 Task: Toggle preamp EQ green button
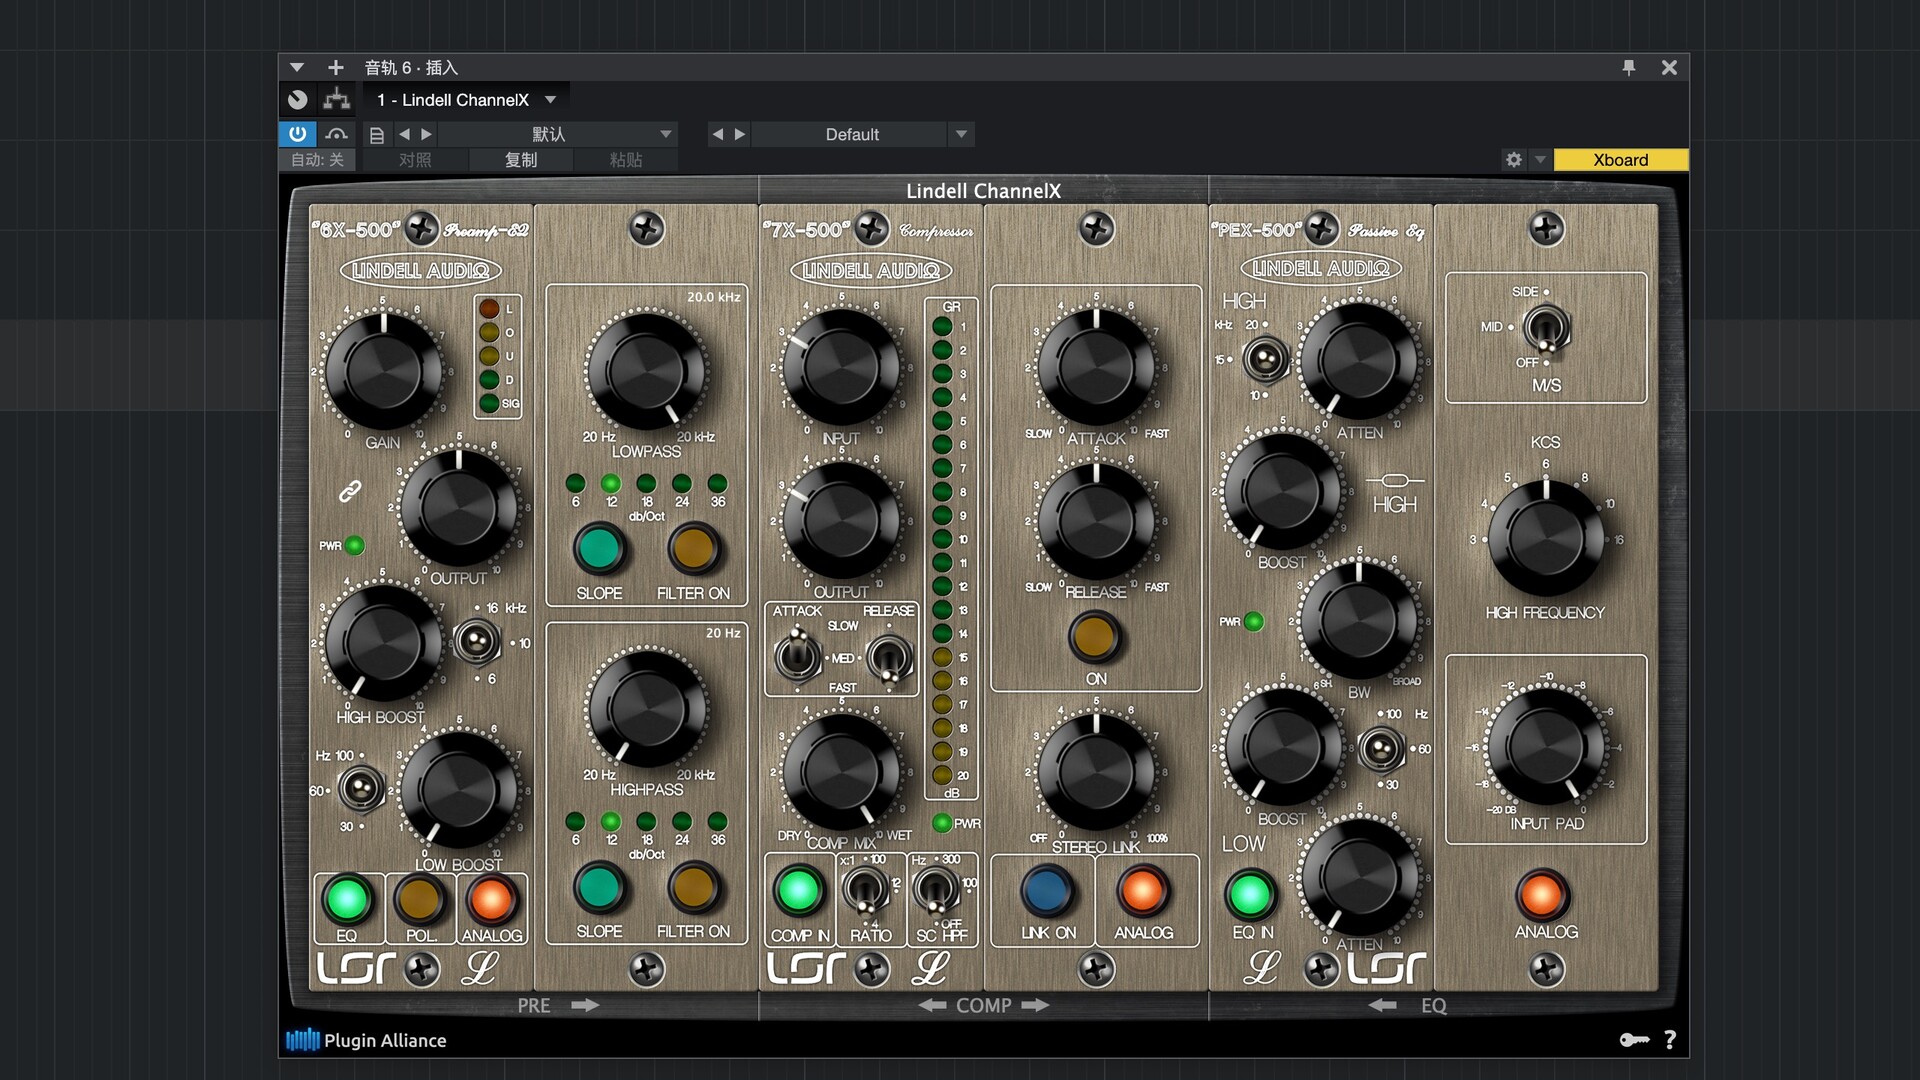(347, 899)
